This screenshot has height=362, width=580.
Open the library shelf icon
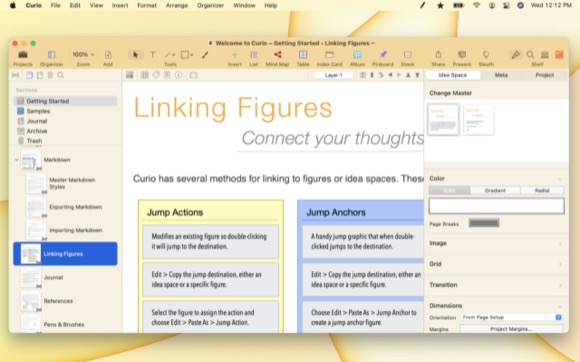pos(544,55)
